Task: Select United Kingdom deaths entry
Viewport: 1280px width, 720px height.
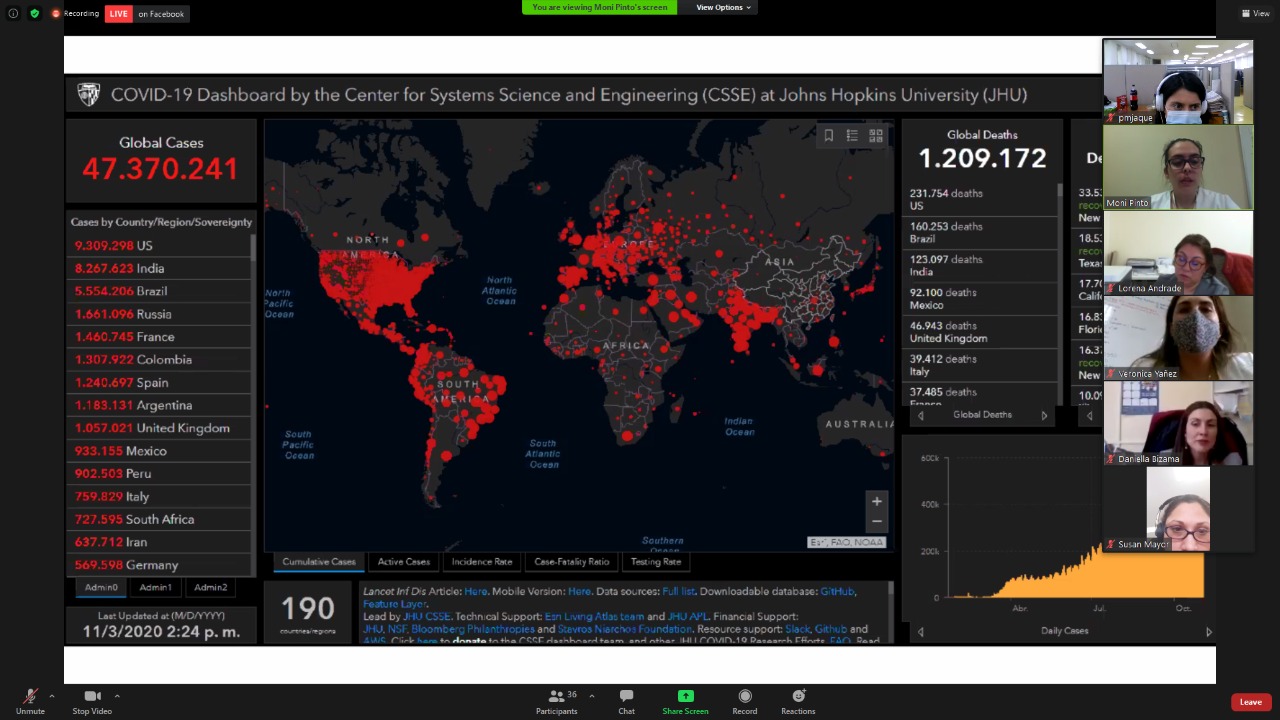Action: click(981, 331)
